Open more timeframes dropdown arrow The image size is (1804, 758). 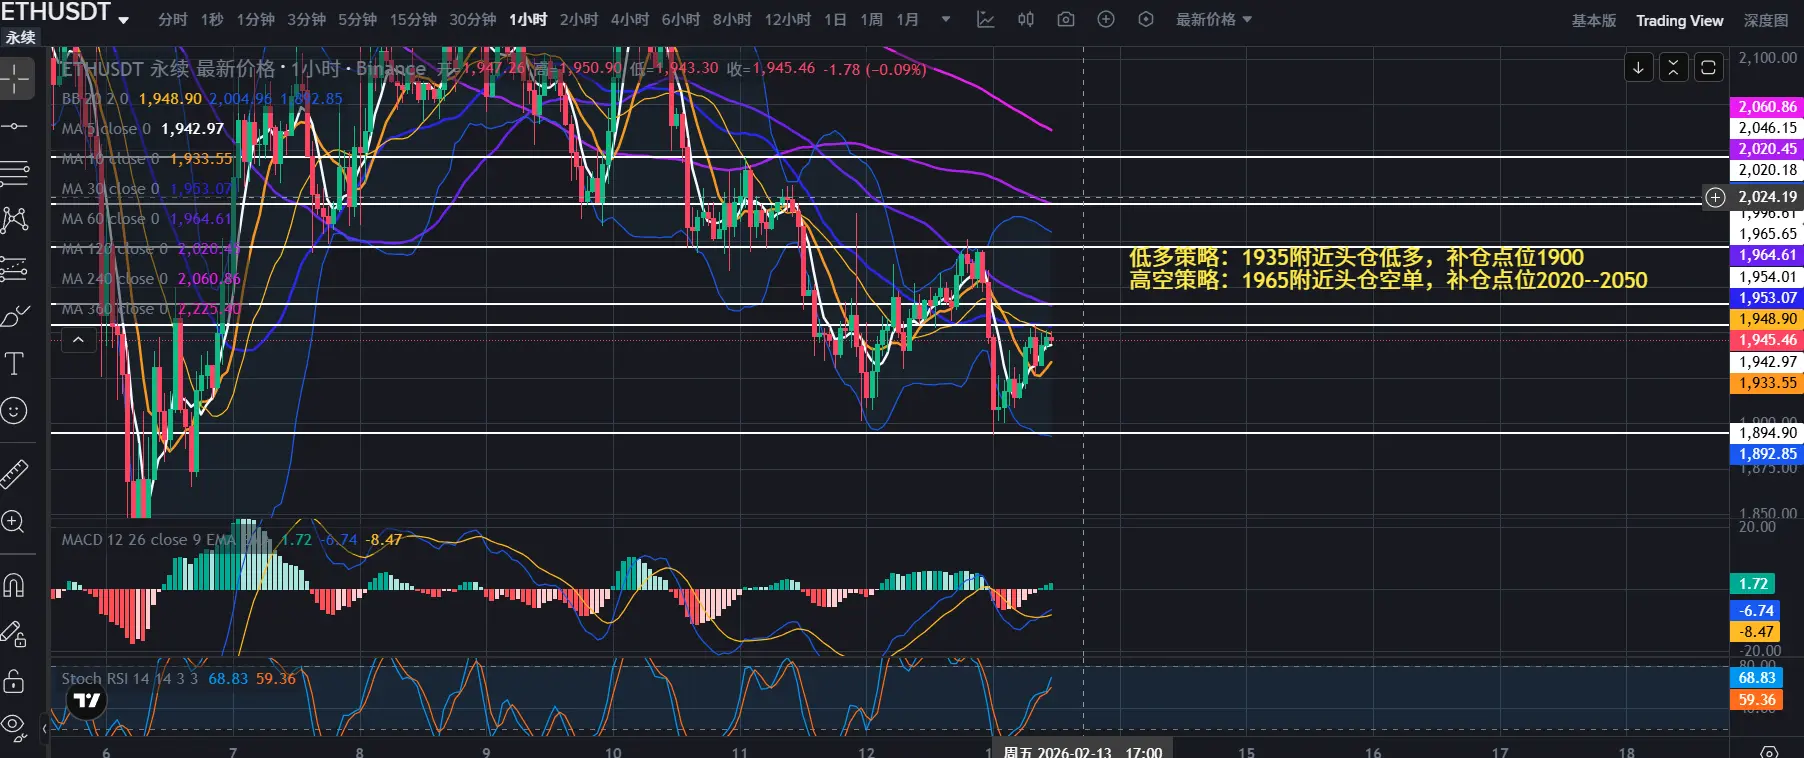click(x=946, y=19)
